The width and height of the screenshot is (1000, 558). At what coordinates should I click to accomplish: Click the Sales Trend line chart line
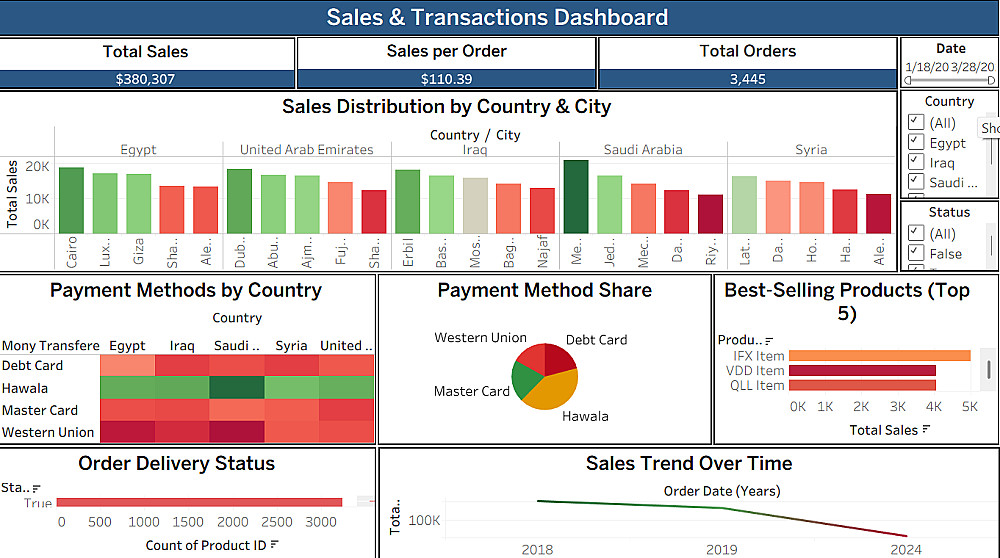coord(722,508)
